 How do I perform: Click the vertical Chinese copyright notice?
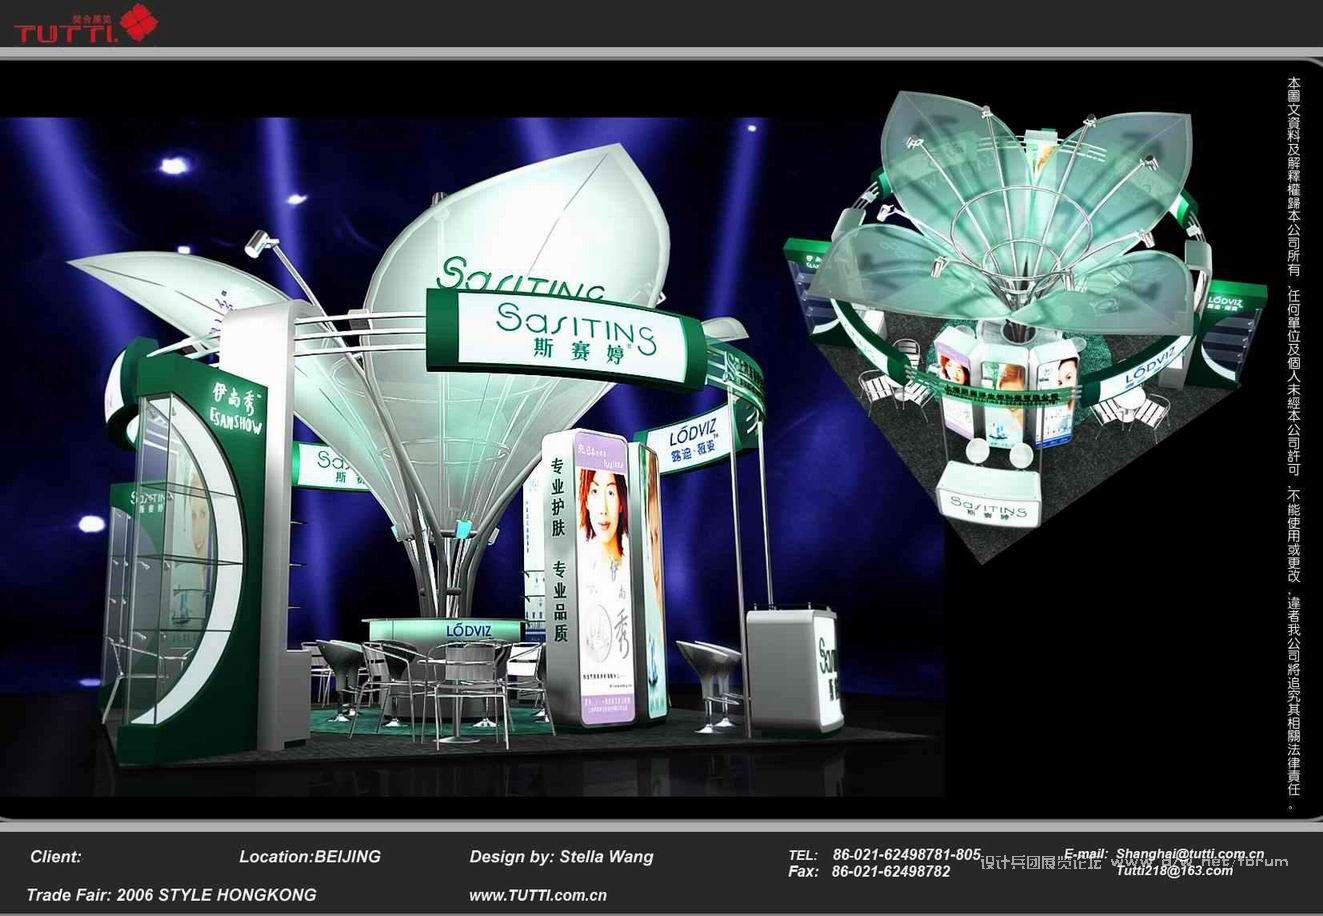(1294, 442)
